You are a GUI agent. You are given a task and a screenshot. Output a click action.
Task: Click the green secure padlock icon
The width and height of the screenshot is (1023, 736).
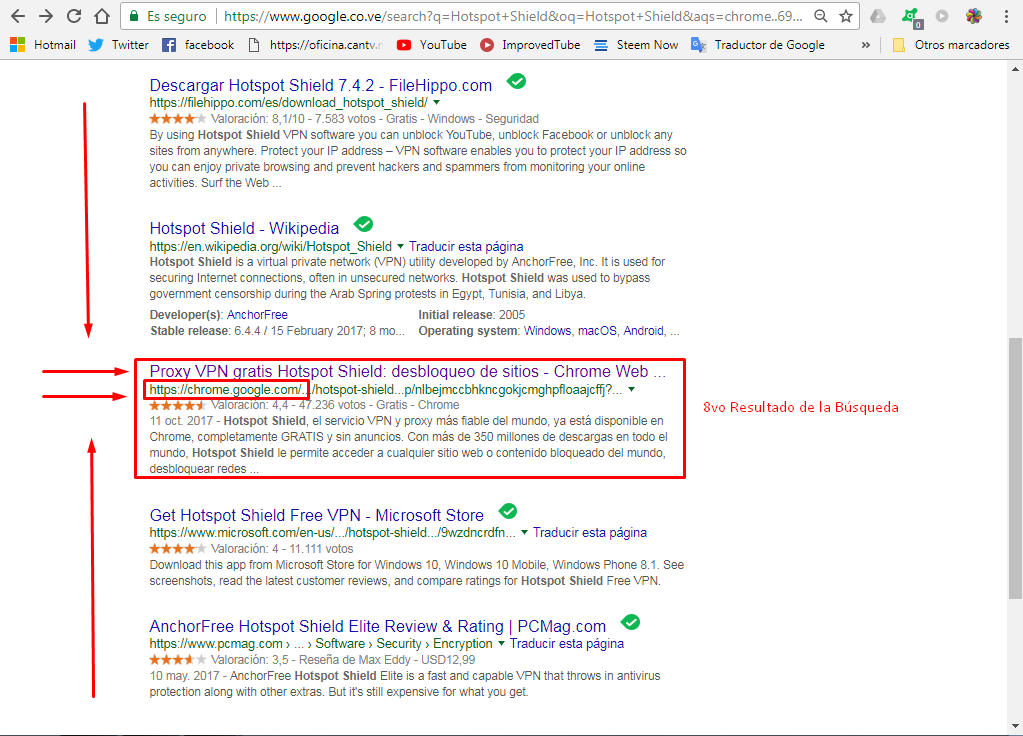134,16
